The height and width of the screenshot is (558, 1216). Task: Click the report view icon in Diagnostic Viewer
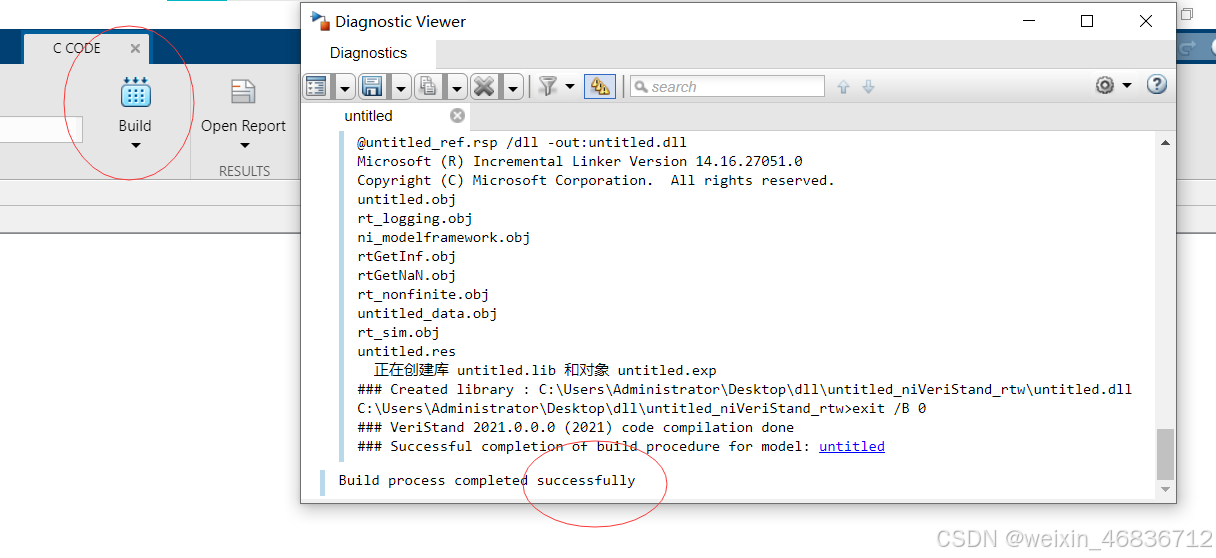pos(317,87)
